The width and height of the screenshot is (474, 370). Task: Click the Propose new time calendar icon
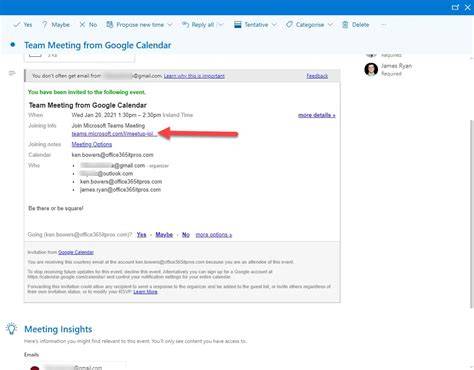click(x=109, y=24)
